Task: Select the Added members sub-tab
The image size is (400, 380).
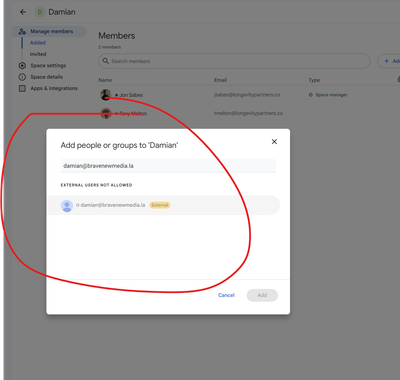Action: (38, 43)
